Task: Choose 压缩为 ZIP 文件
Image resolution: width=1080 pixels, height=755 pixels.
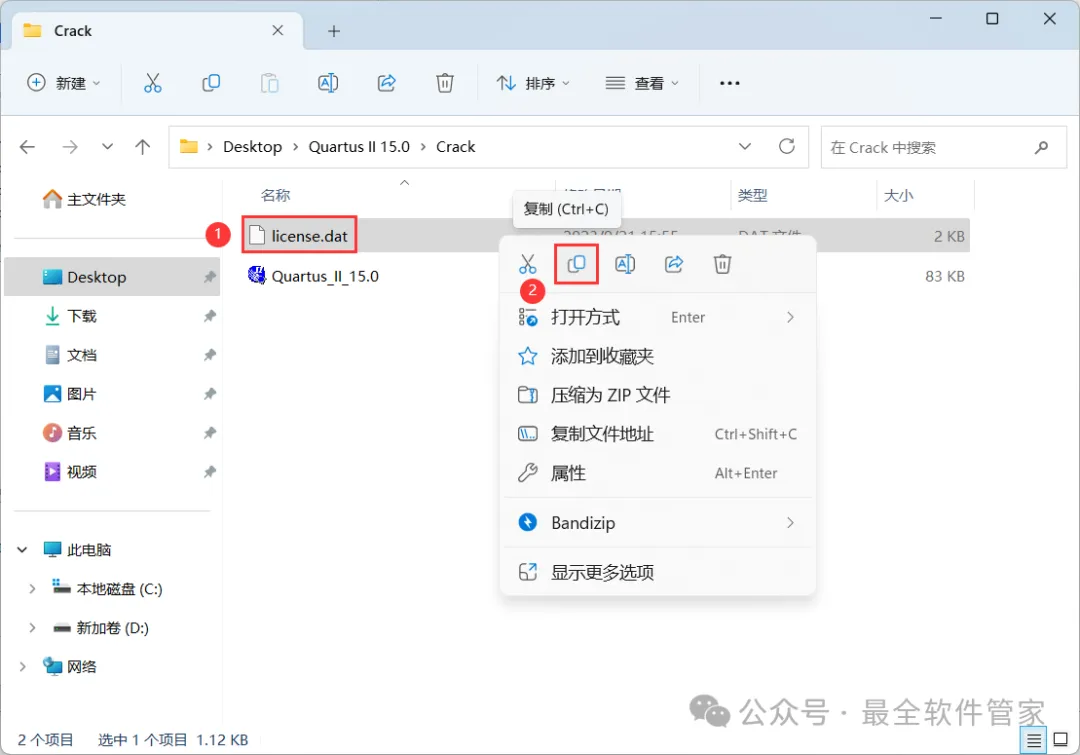Action: coord(658,395)
